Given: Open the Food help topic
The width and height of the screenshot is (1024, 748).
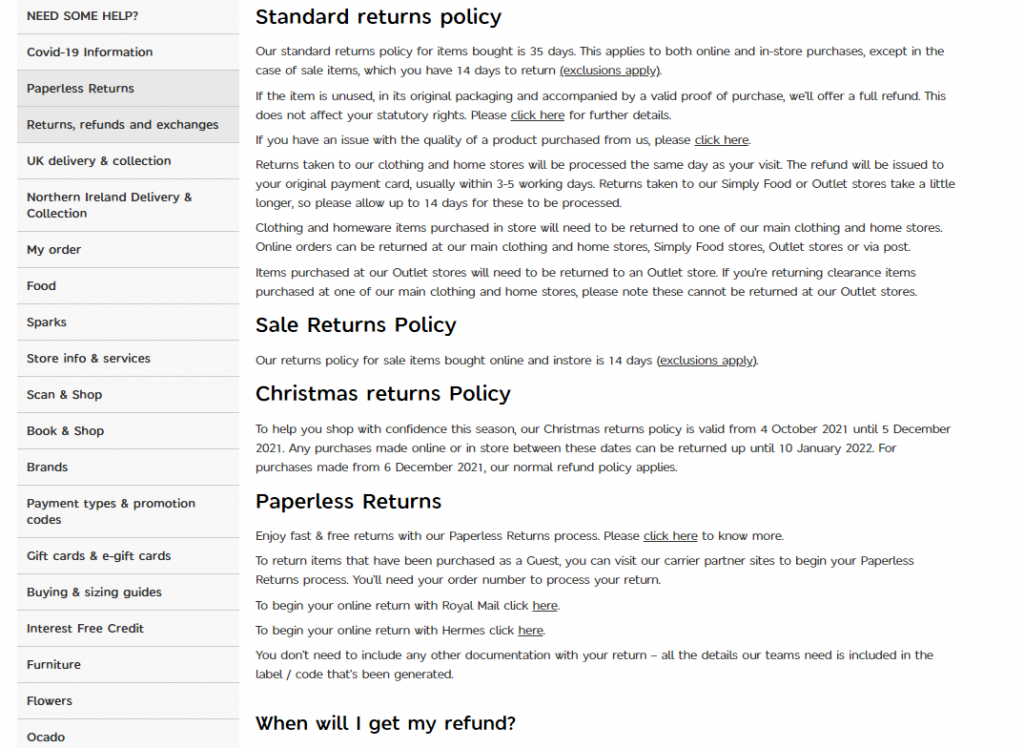Looking at the screenshot, I should coord(40,285).
